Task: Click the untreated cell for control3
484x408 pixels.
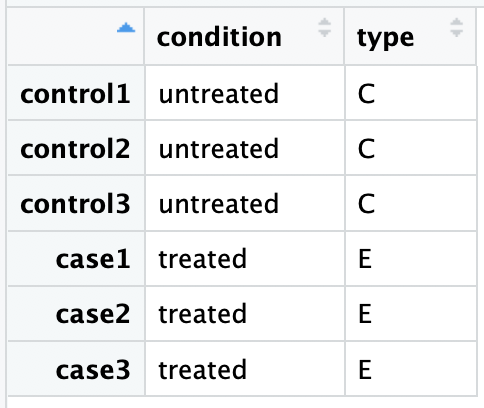Action: click(x=245, y=203)
